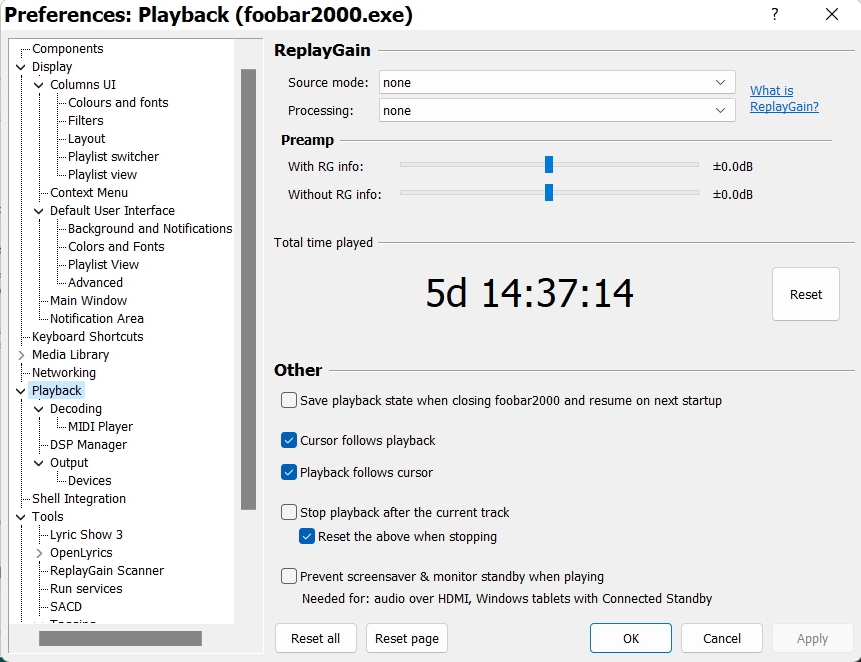Select the Filters page

[86, 120]
